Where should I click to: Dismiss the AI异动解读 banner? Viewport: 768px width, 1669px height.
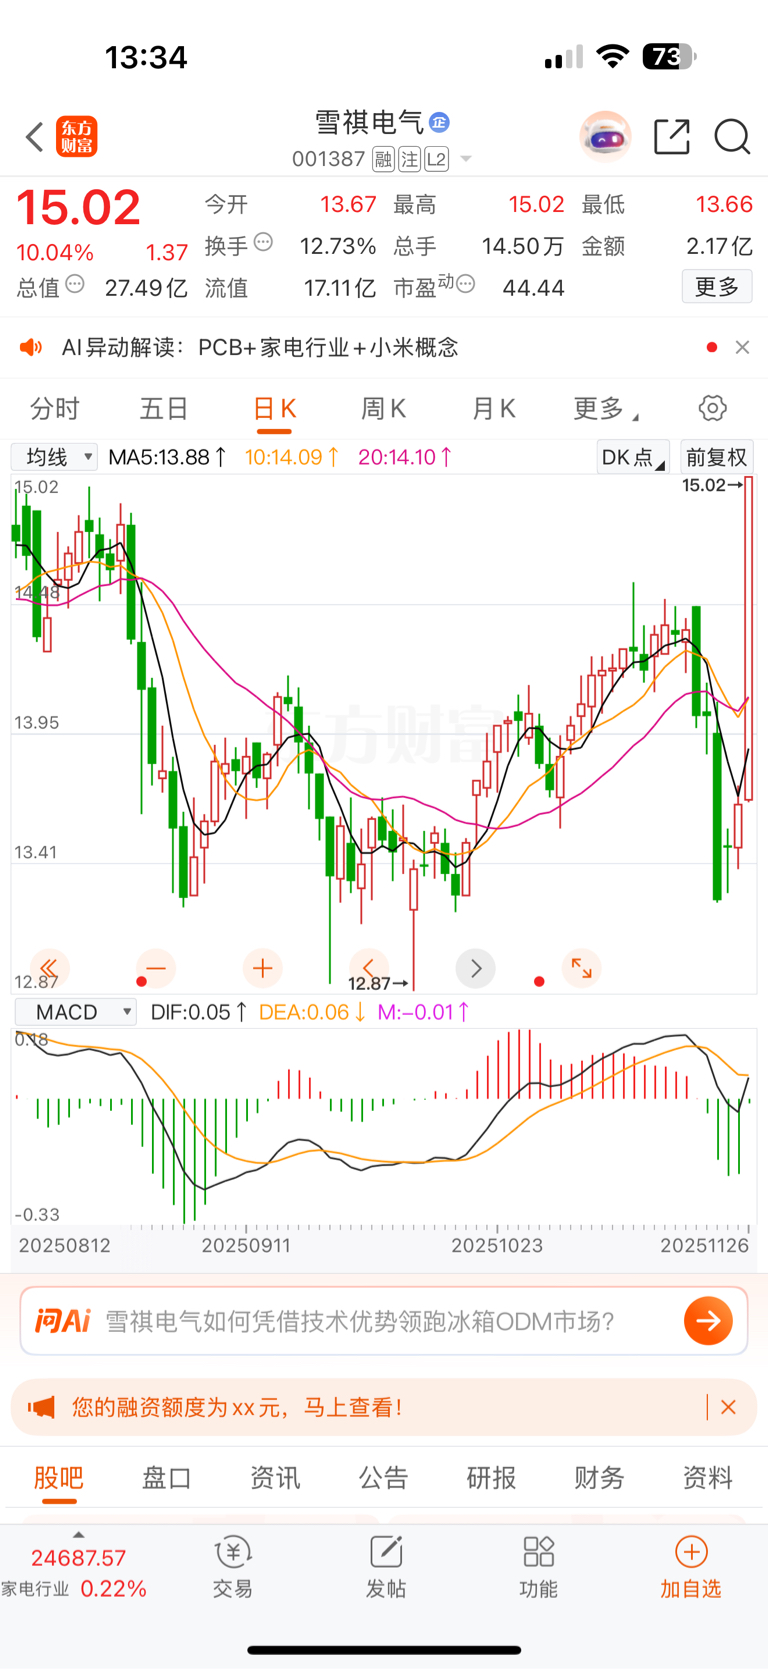pyautogui.click(x=742, y=347)
